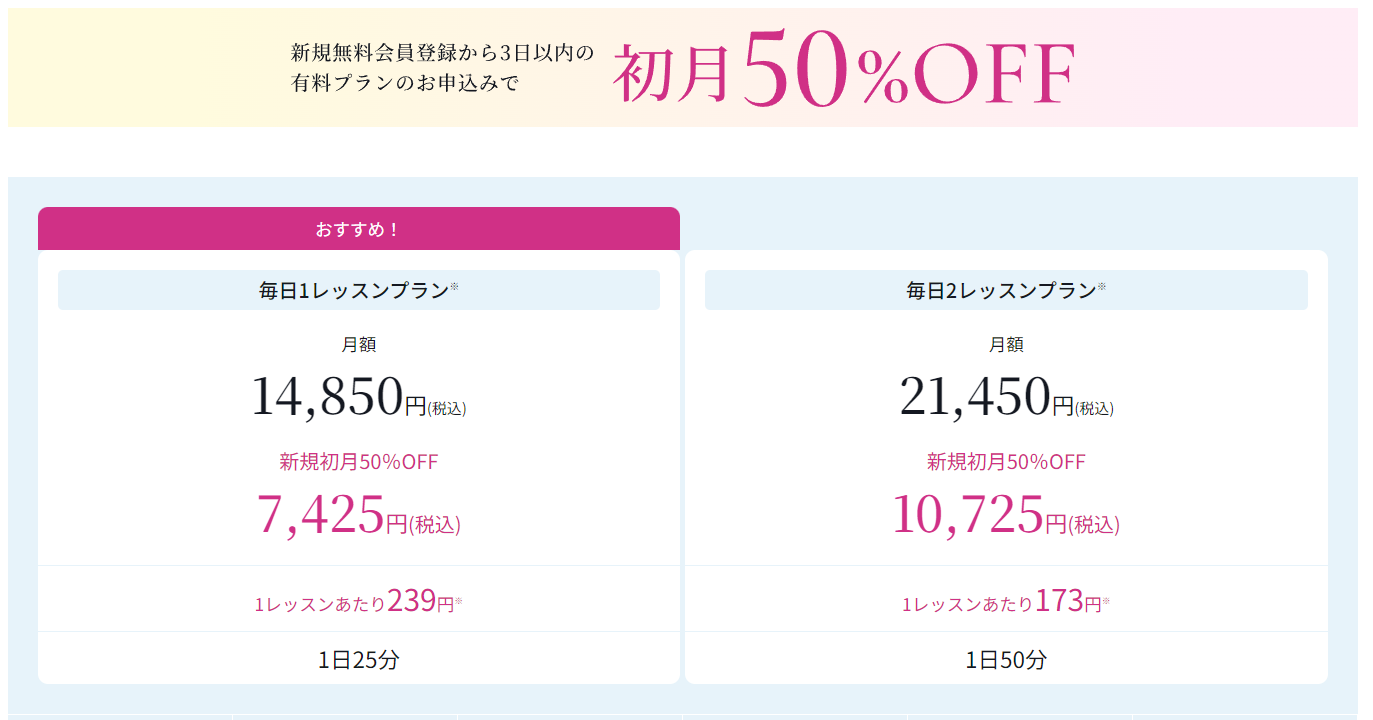Click the 1レッスンあたり173円 row
The width and height of the screenshot is (1373, 720).
[x=1006, y=599]
